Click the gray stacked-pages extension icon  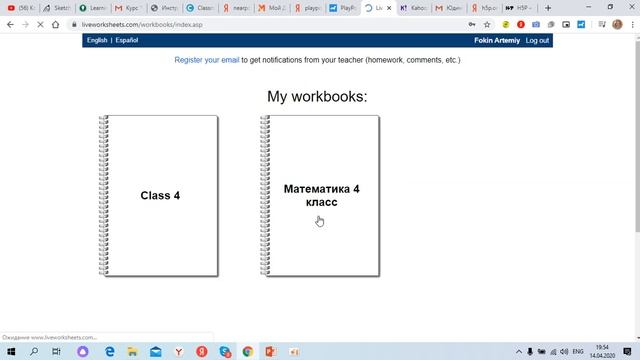coord(551,24)
